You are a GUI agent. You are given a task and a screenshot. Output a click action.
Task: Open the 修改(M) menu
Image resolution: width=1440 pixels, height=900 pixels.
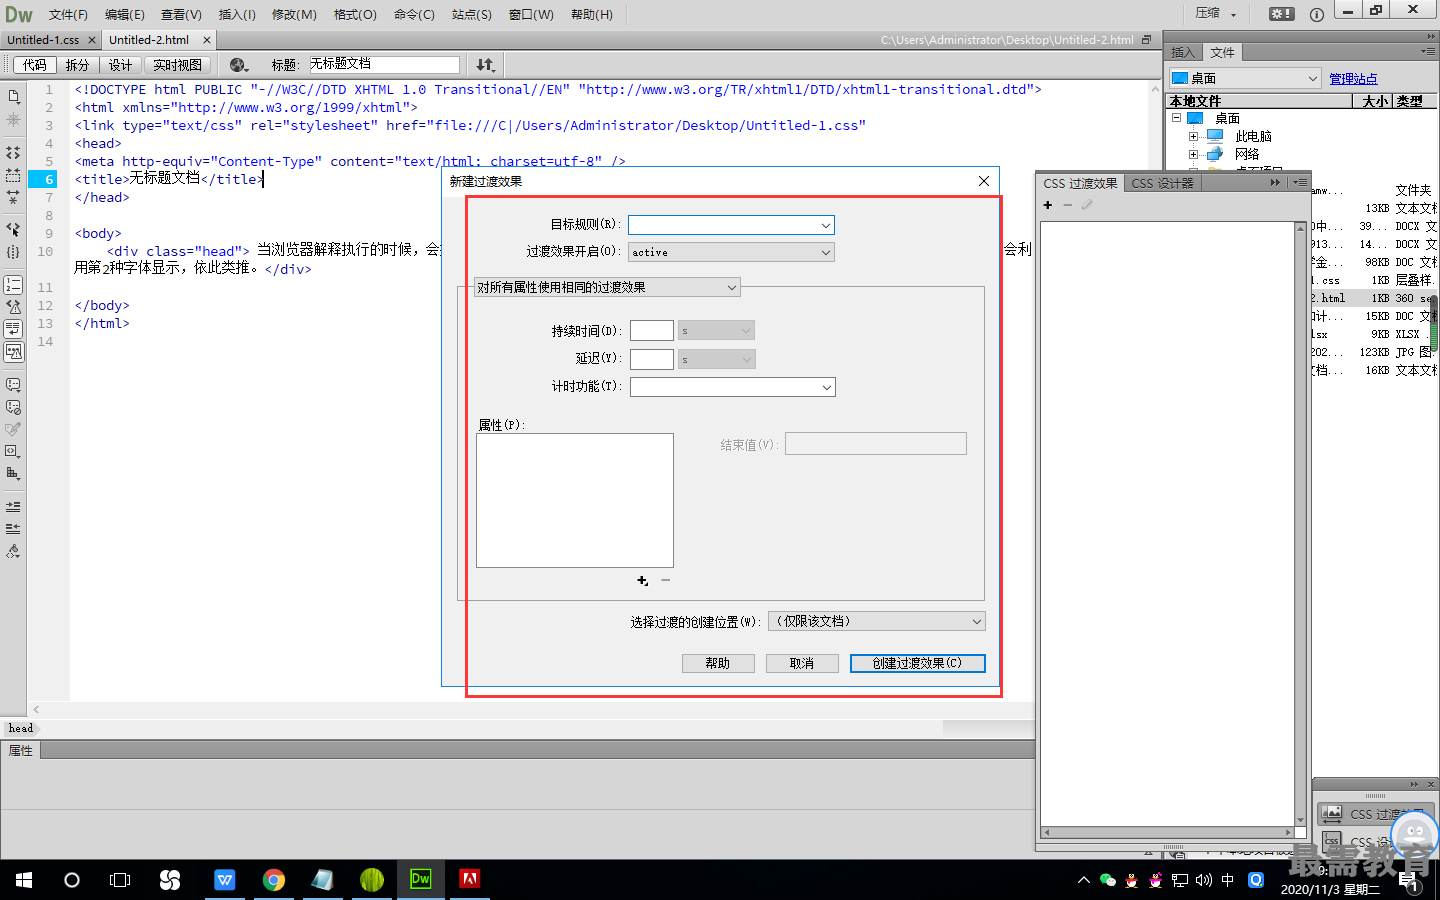[294, 14]
